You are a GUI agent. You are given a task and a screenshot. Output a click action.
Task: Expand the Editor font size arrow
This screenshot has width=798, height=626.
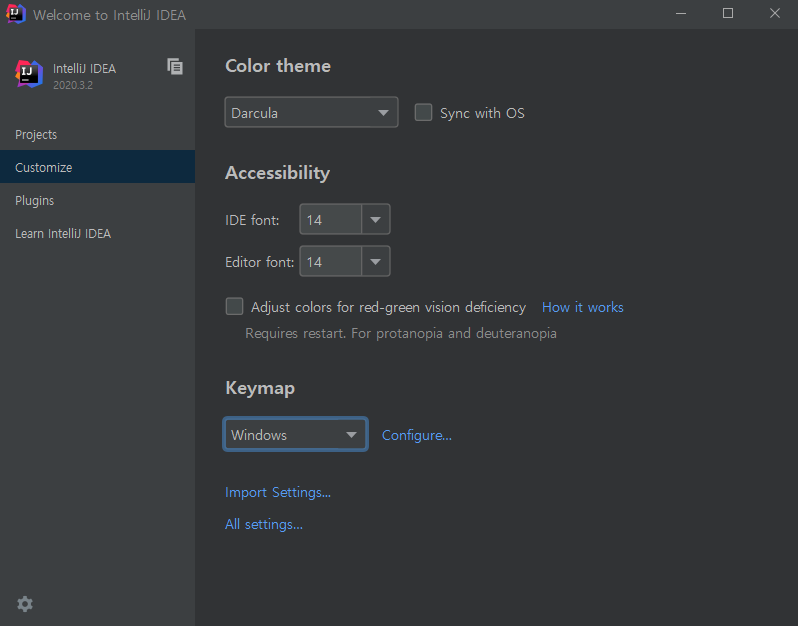tap(376, 262)
